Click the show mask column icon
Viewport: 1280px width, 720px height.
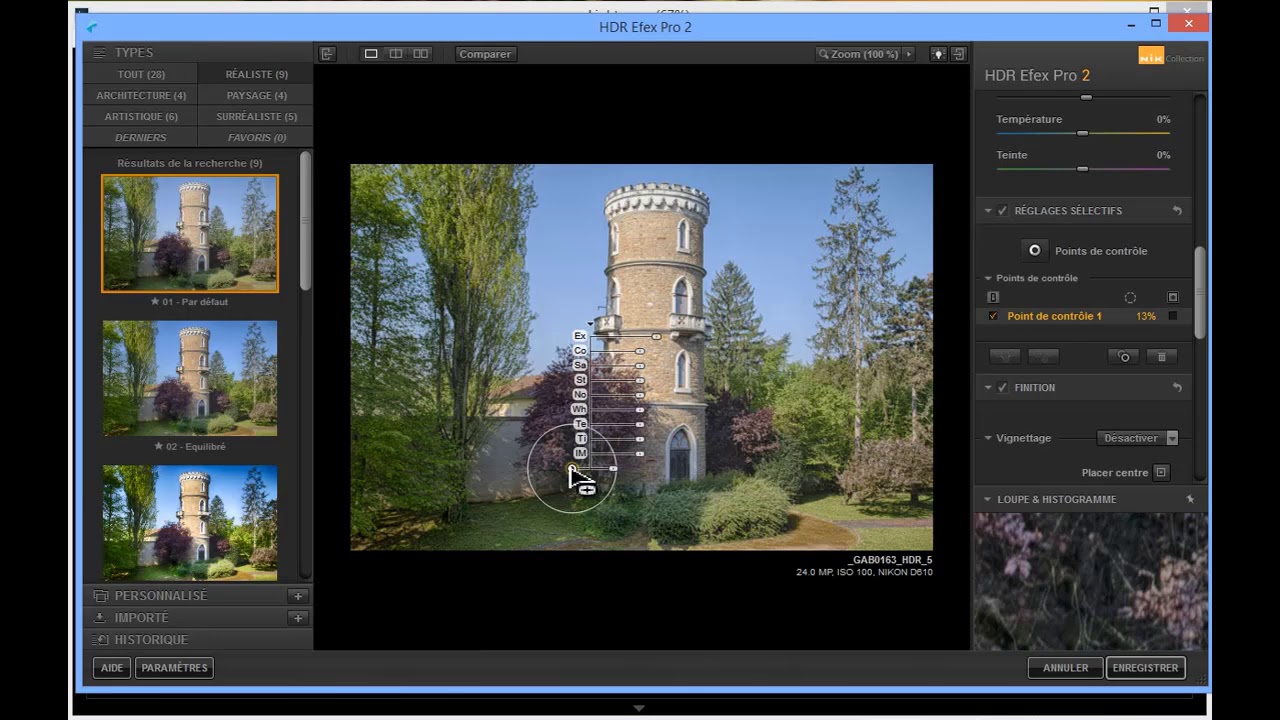point(1173,298)
